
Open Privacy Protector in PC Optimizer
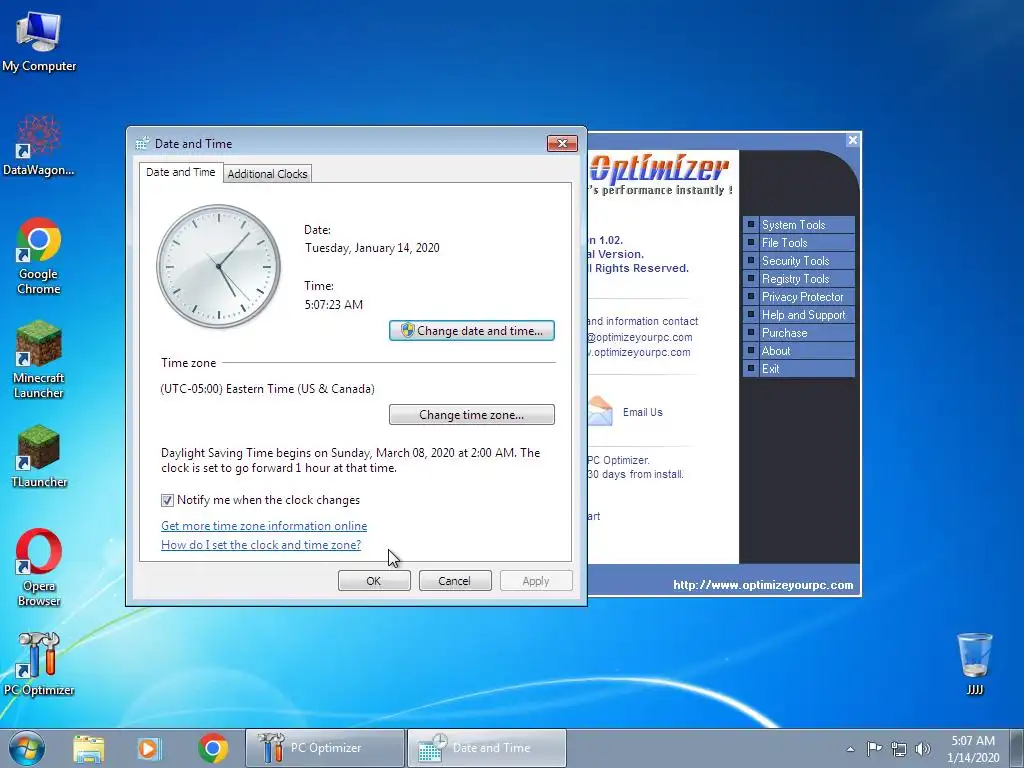[799, 296]
